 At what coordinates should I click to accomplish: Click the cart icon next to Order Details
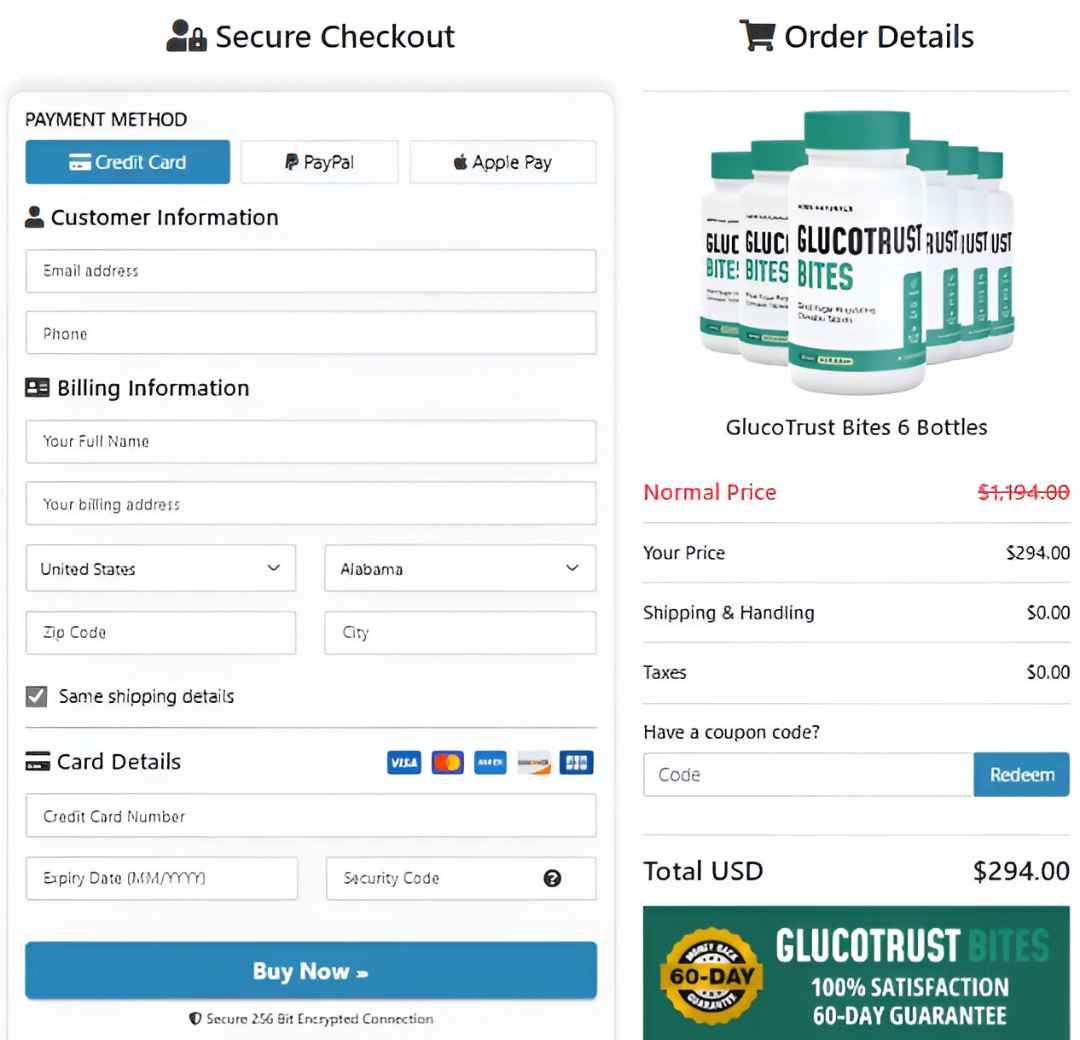coord(758,36)
